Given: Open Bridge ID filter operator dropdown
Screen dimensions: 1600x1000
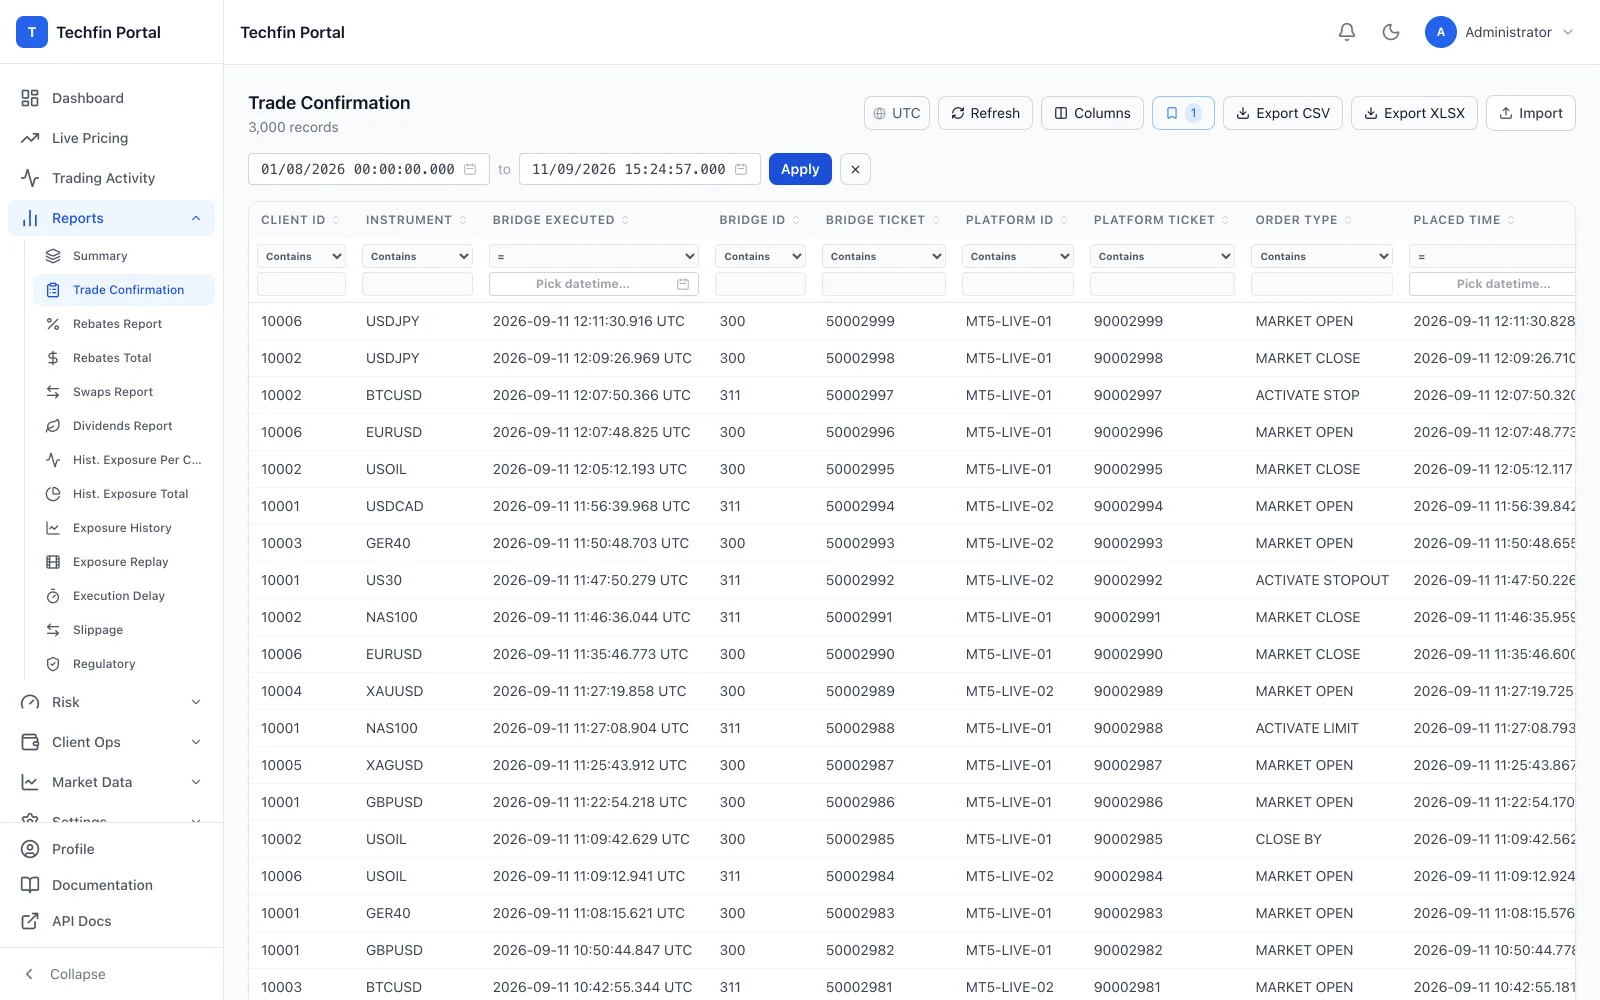Looking at the screenshot, I should (x=760, y=256).
